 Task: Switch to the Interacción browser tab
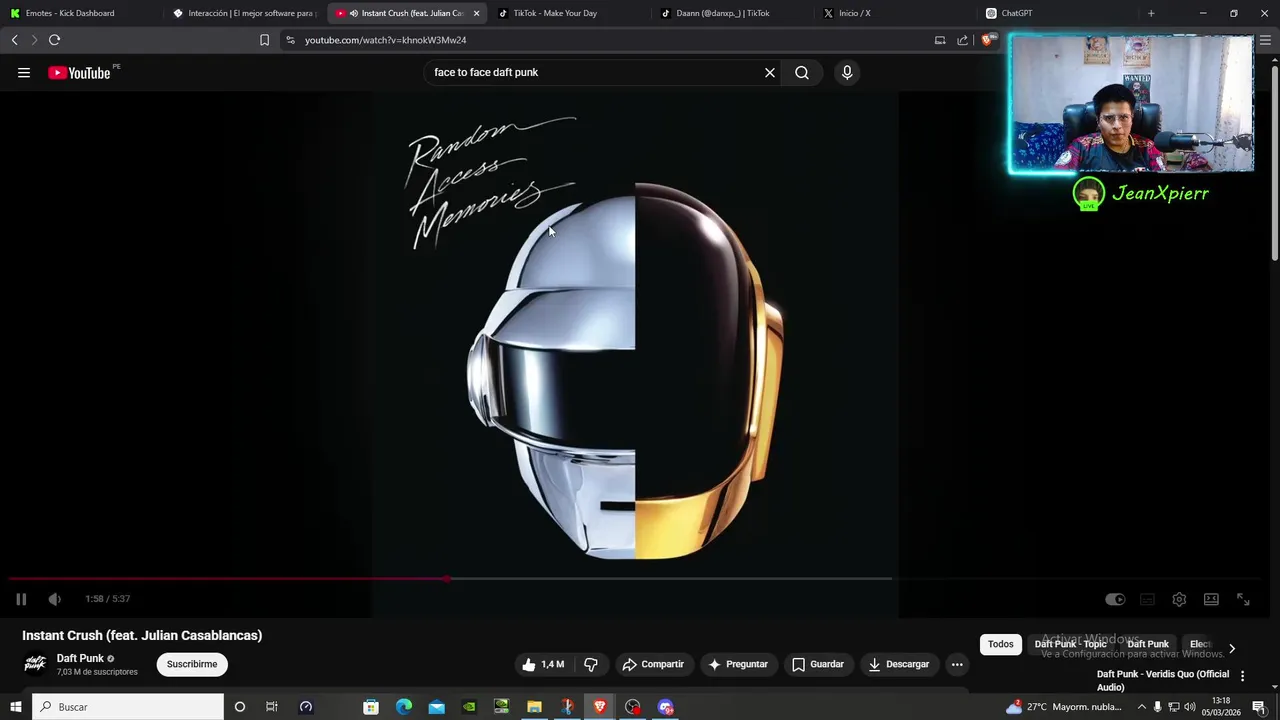click(x=244, y=13)
